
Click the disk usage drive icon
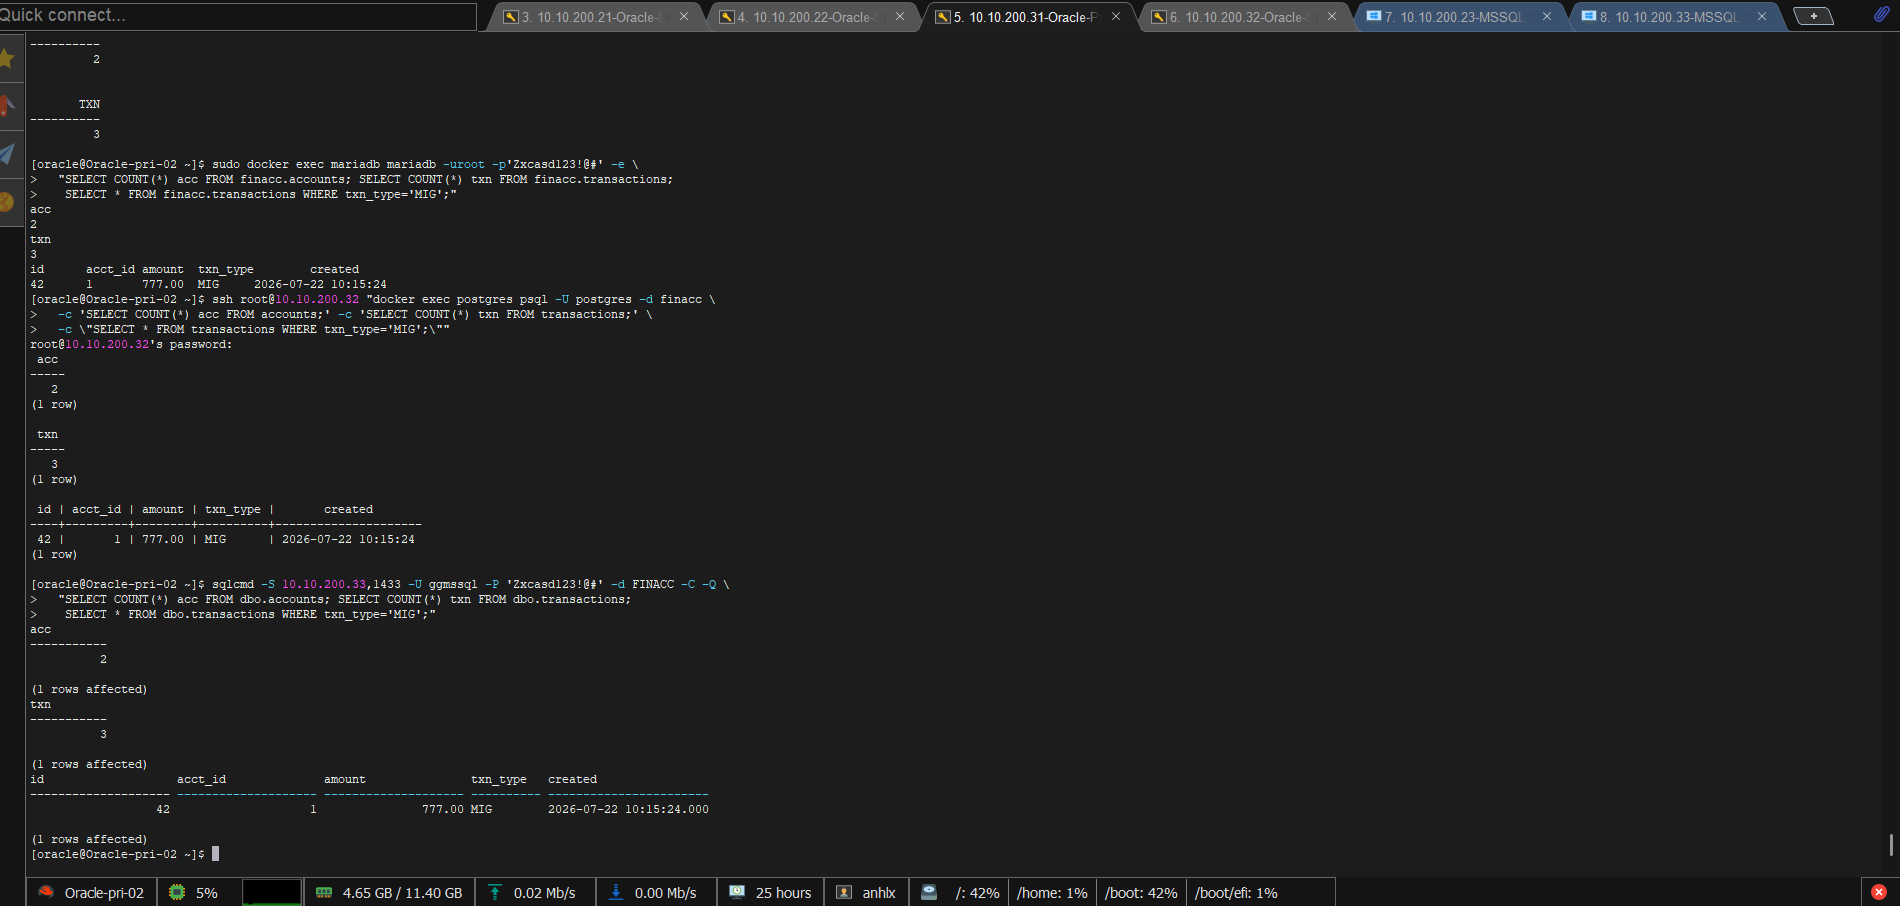[x=929, y=892]
